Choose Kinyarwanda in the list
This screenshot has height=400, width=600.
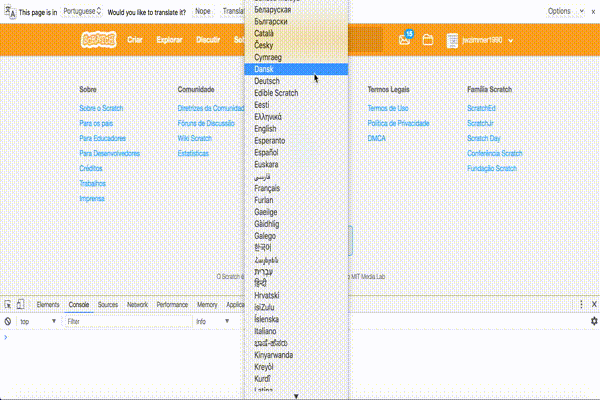(296, 355)
